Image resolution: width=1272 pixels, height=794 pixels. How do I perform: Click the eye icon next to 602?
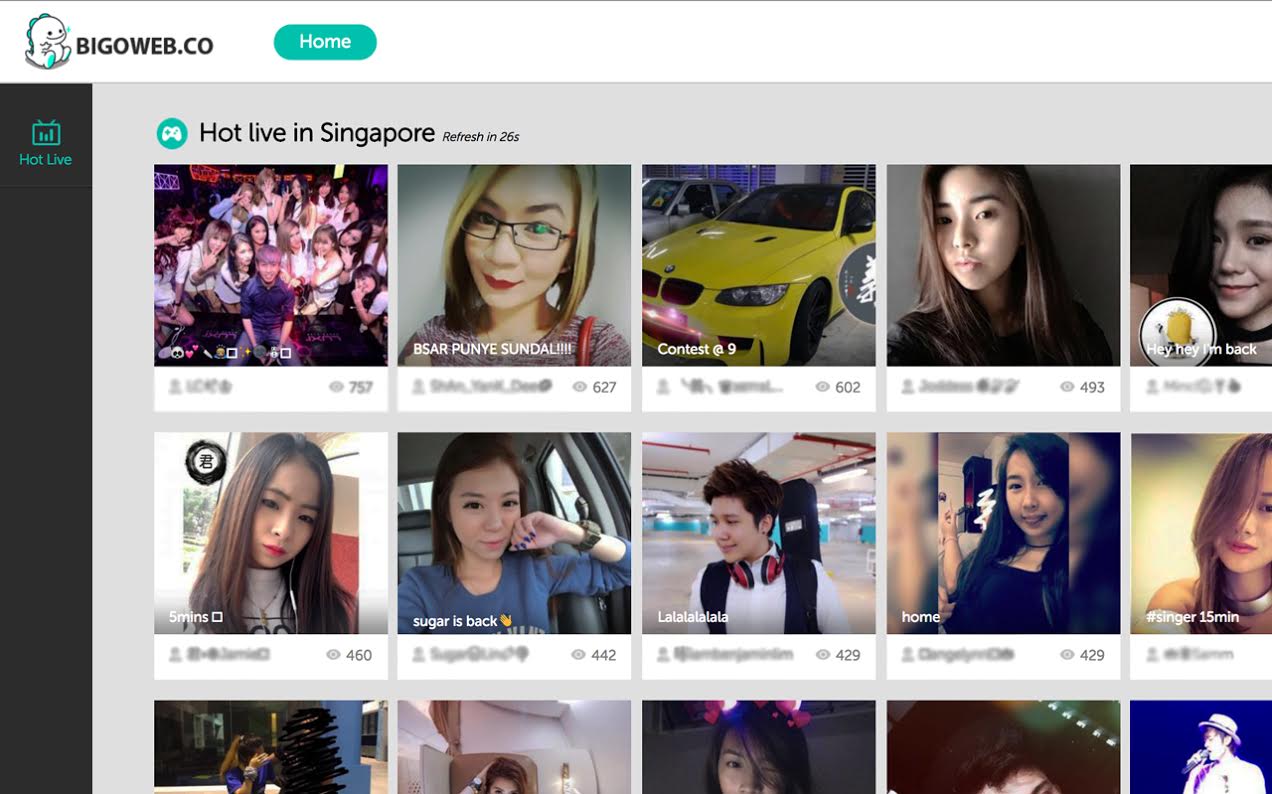[823, 387]
